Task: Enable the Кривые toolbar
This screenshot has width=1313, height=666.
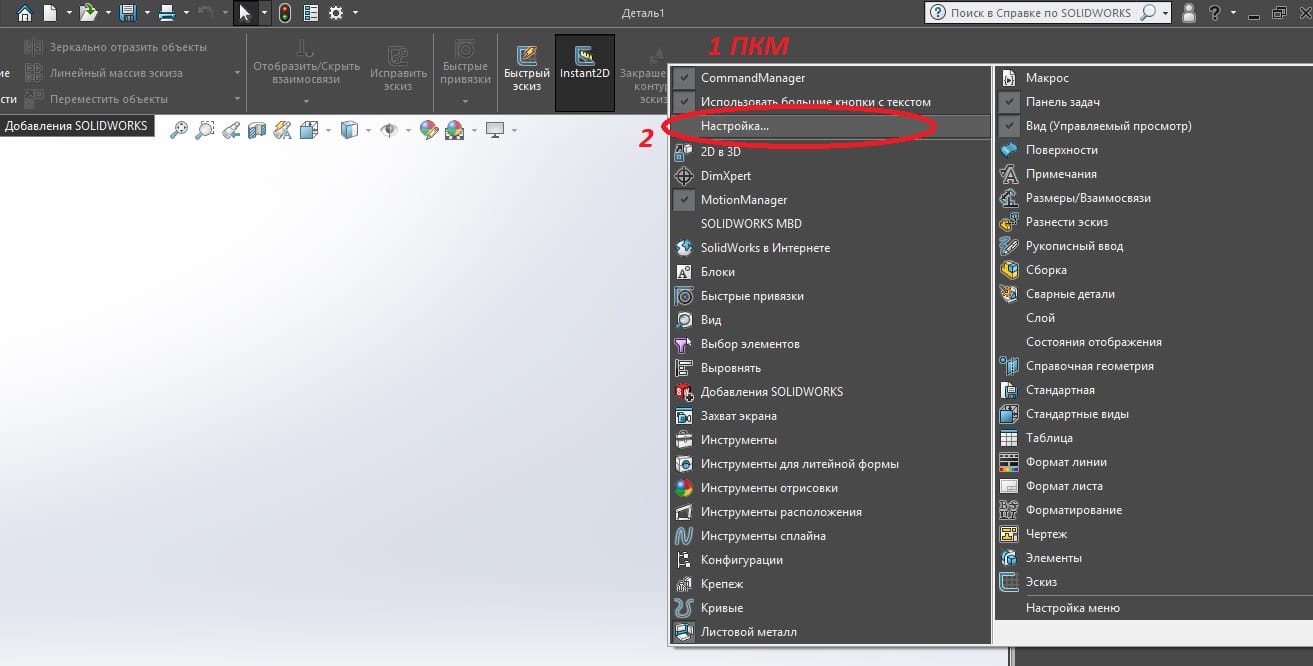Action: tap(832, 608)
